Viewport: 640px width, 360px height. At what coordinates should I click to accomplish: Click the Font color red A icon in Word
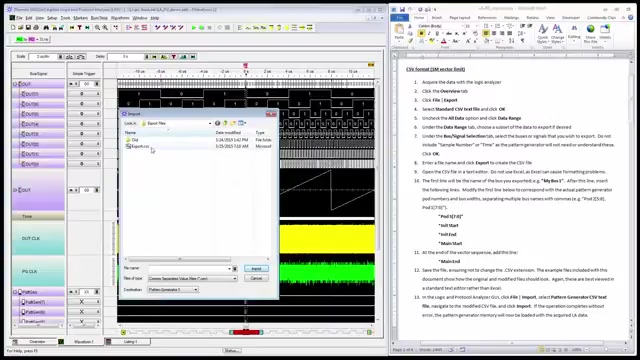(x=444, y=41)
